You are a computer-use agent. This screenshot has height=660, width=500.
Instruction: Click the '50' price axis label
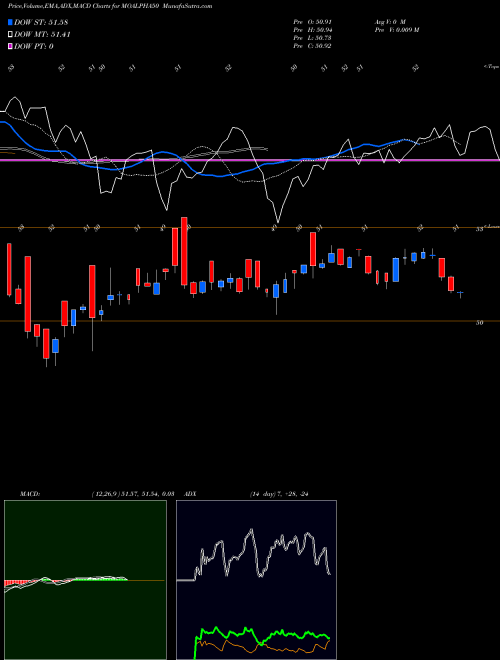[480, 323]
